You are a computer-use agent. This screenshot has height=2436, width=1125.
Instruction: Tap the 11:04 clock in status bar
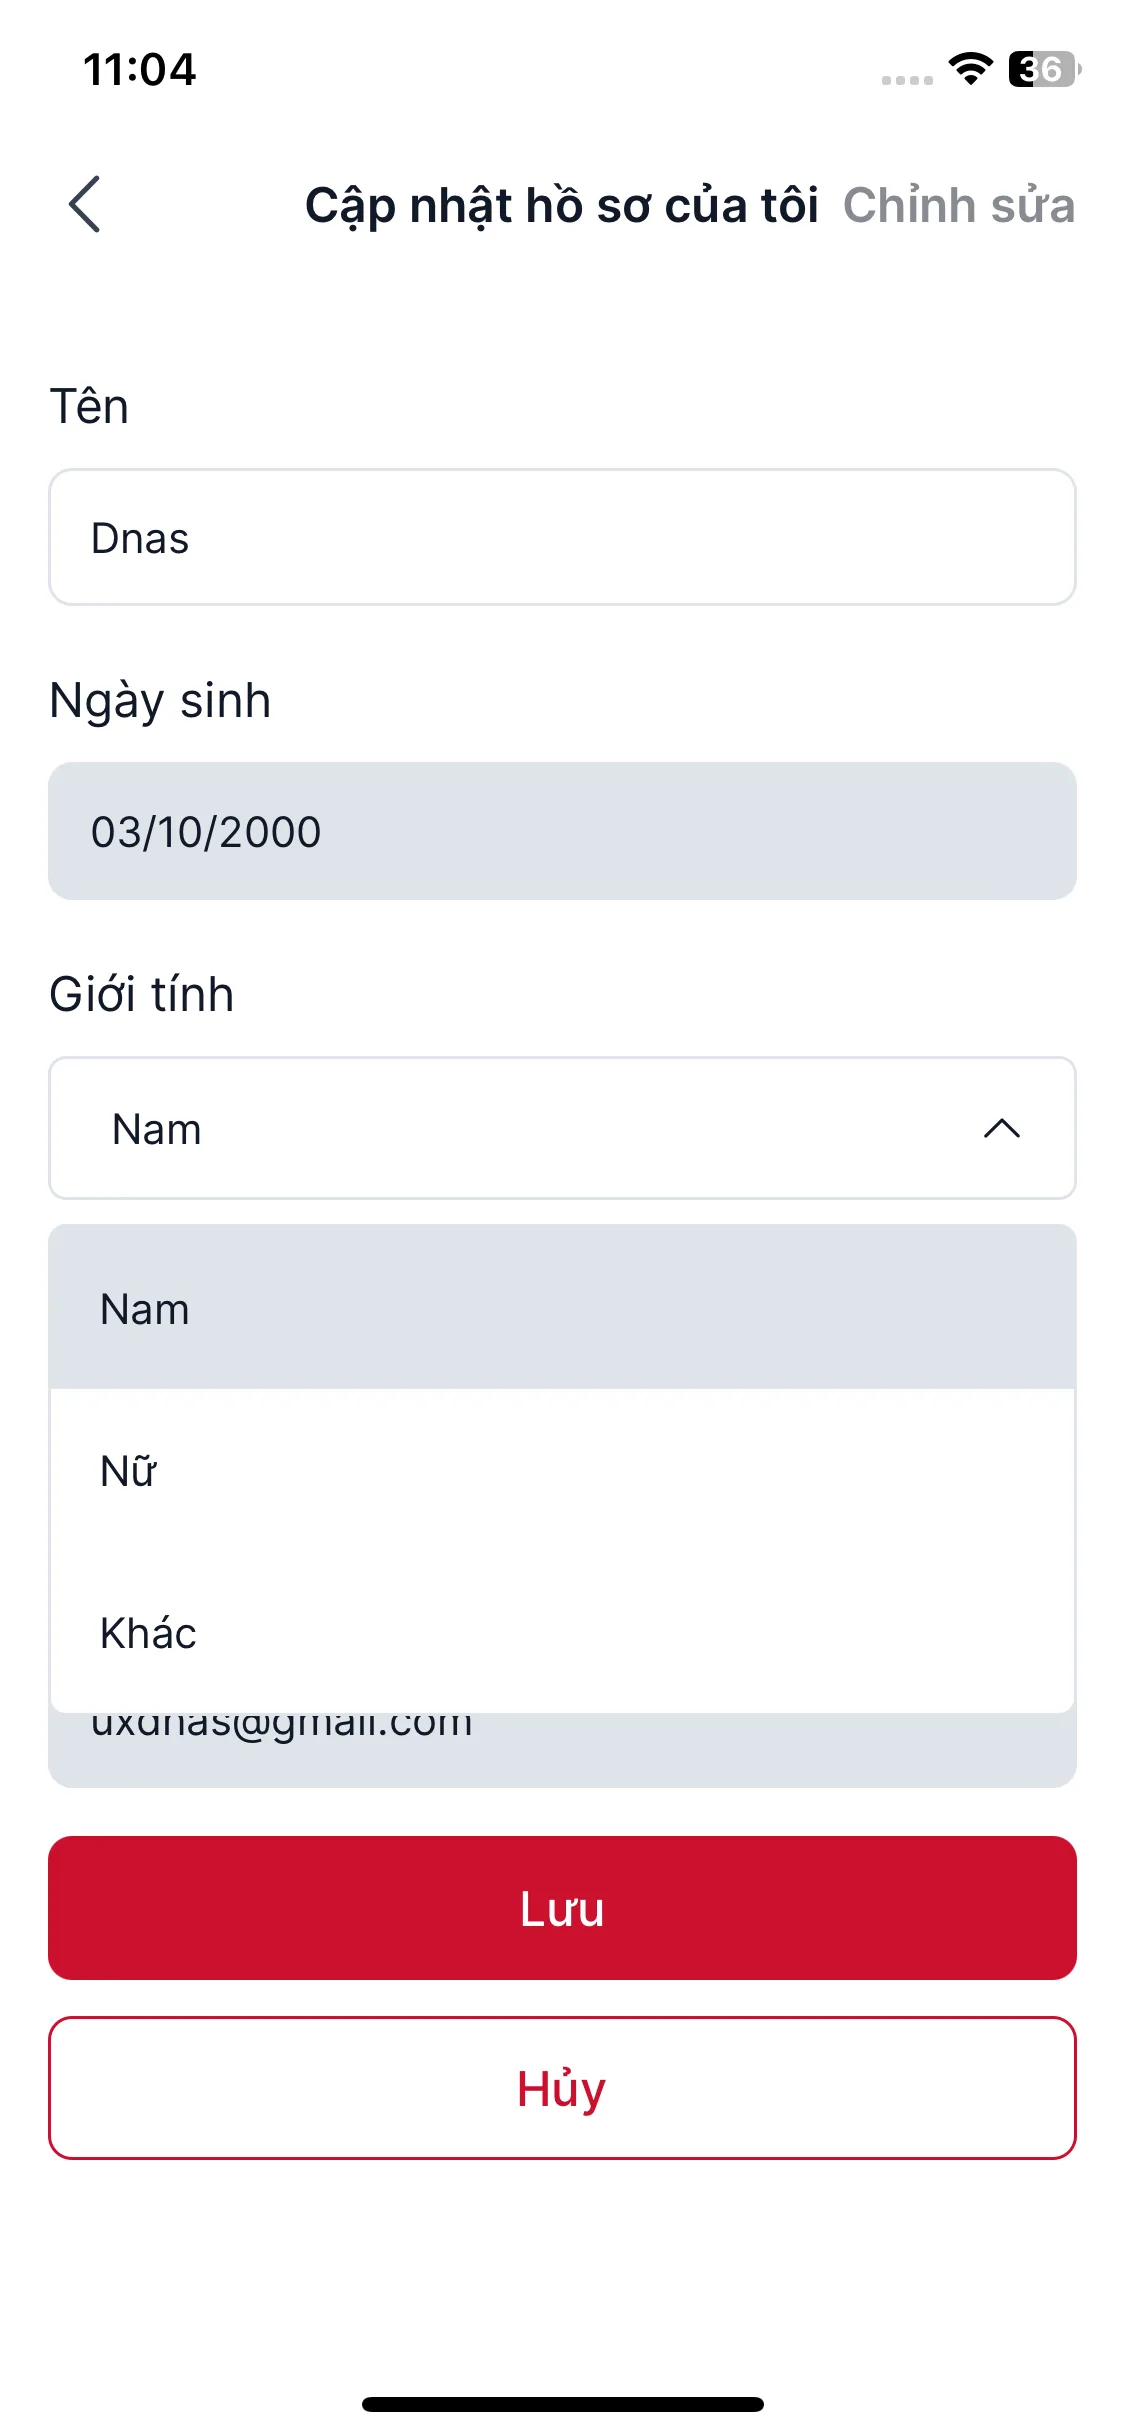point(140,70)
